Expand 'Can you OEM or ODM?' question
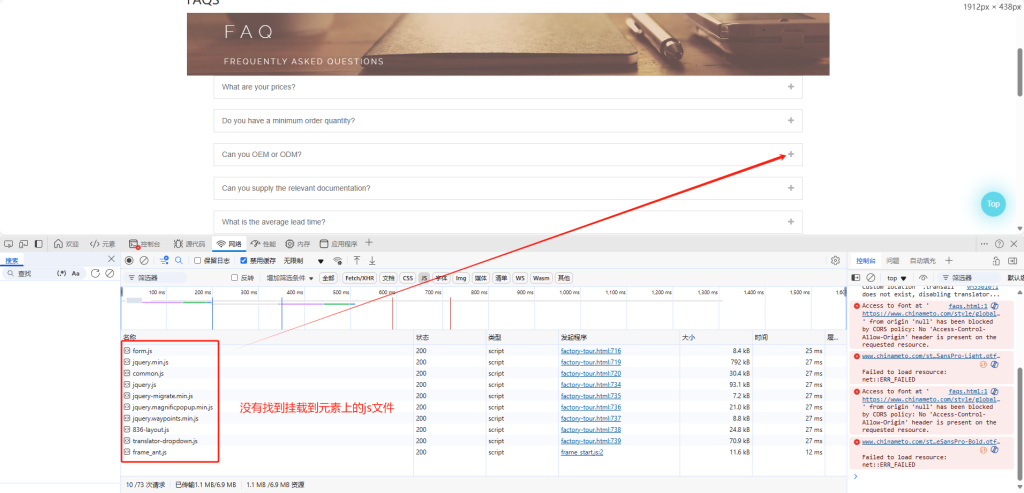Image resolution: width=1024 pixels, height=493 pixels. click(507, 154)
